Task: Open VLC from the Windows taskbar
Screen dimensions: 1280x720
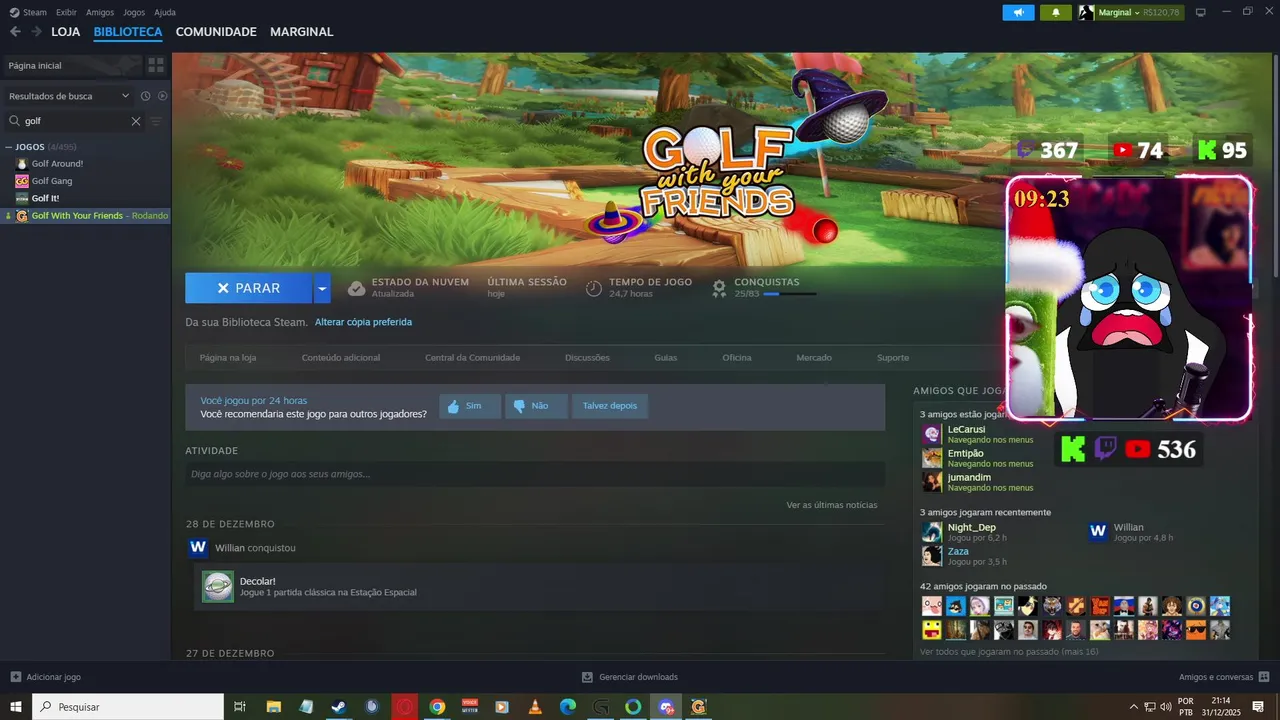Action: click(x=535, y=707)
